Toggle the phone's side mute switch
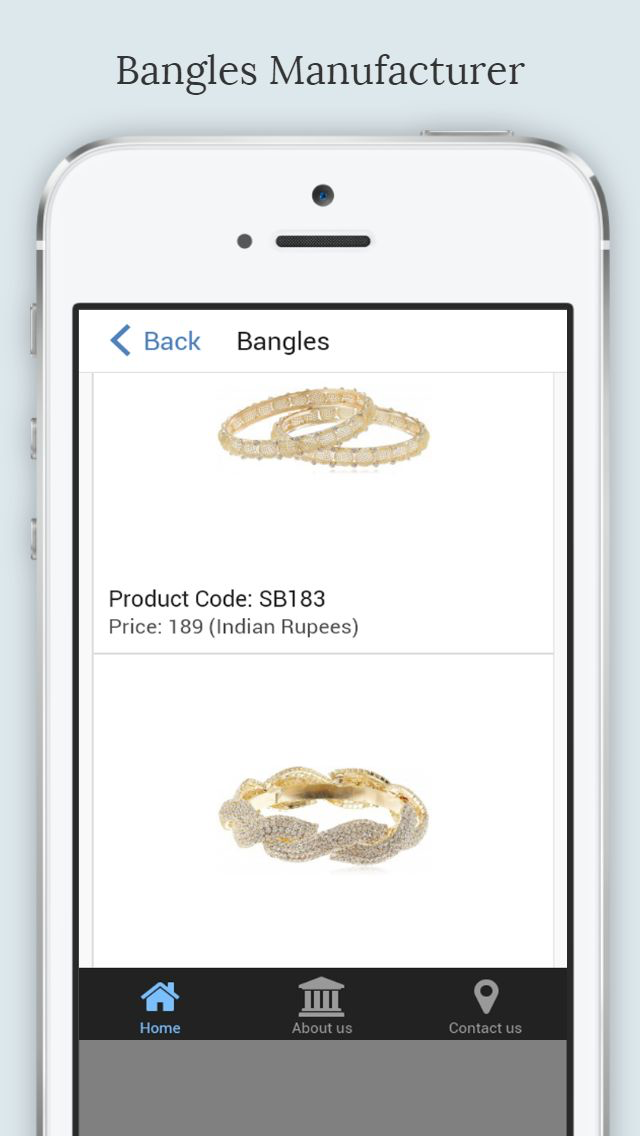 click(x=33, y=330)
